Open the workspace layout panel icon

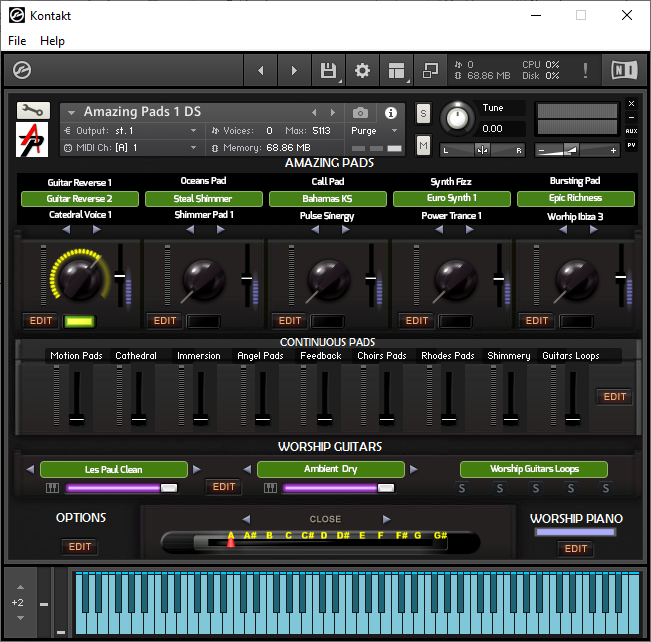pos(396,71)
